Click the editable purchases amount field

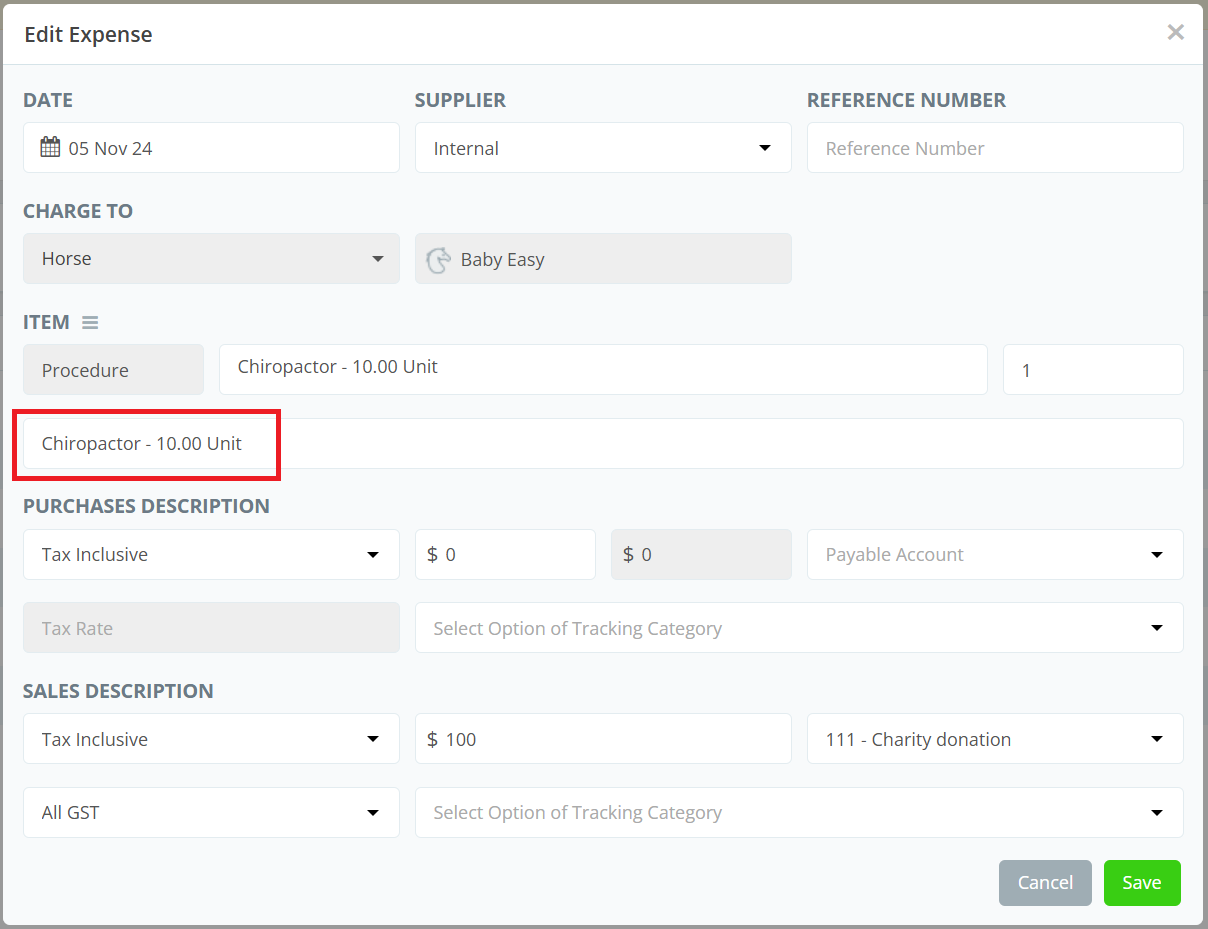[x=505, y=555]
